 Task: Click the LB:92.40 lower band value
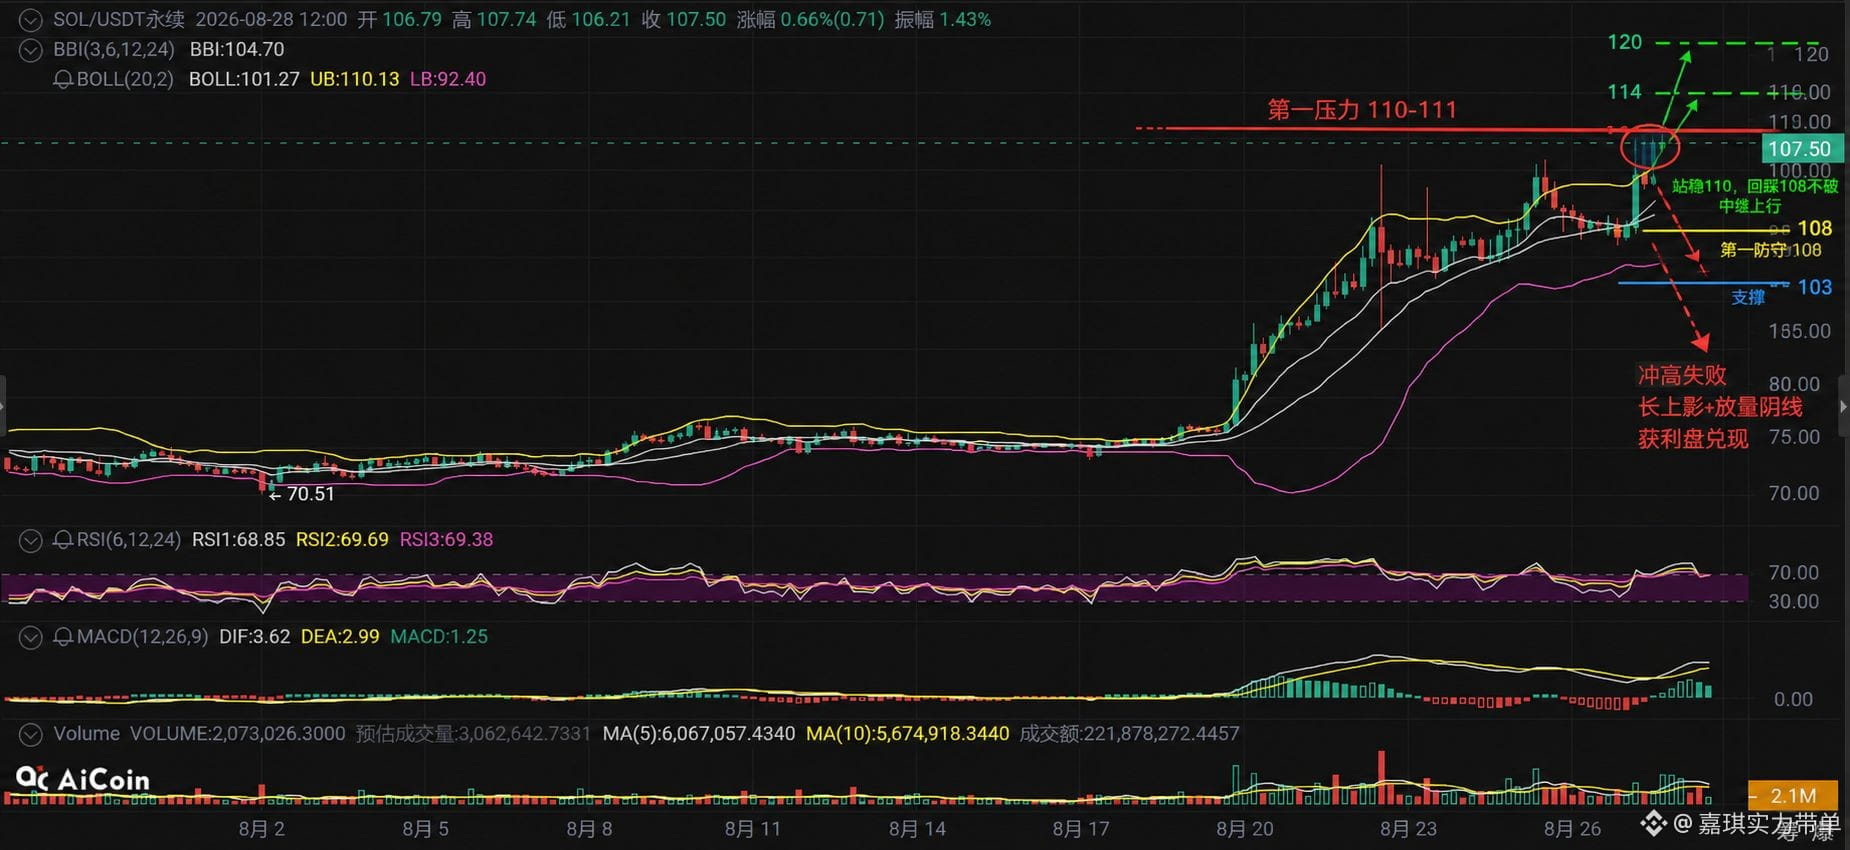(448, 79)
